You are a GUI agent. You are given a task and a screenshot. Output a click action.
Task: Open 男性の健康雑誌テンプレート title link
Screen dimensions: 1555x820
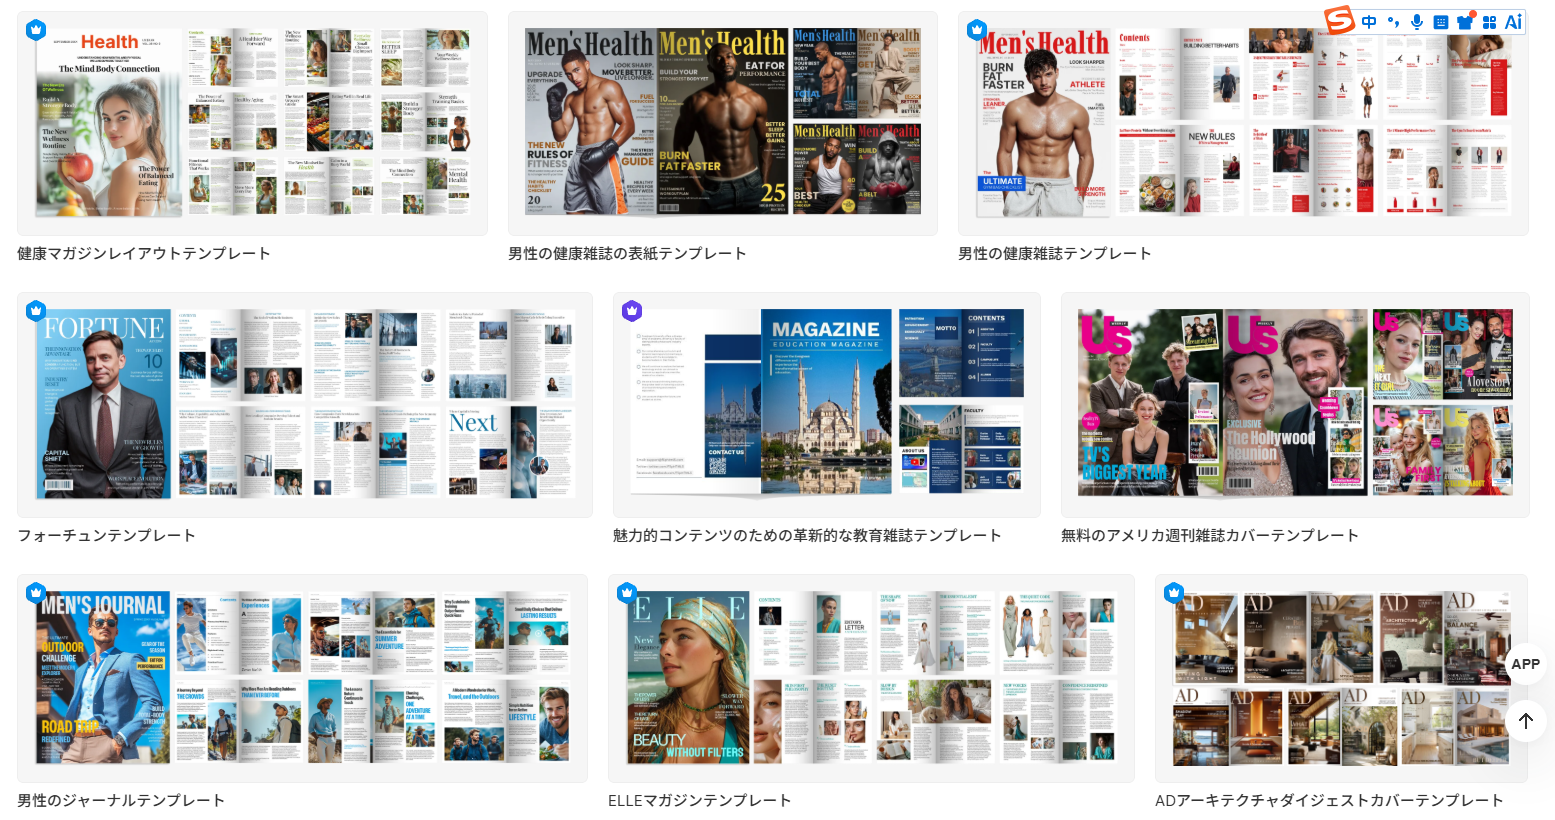click(1054, 254)
